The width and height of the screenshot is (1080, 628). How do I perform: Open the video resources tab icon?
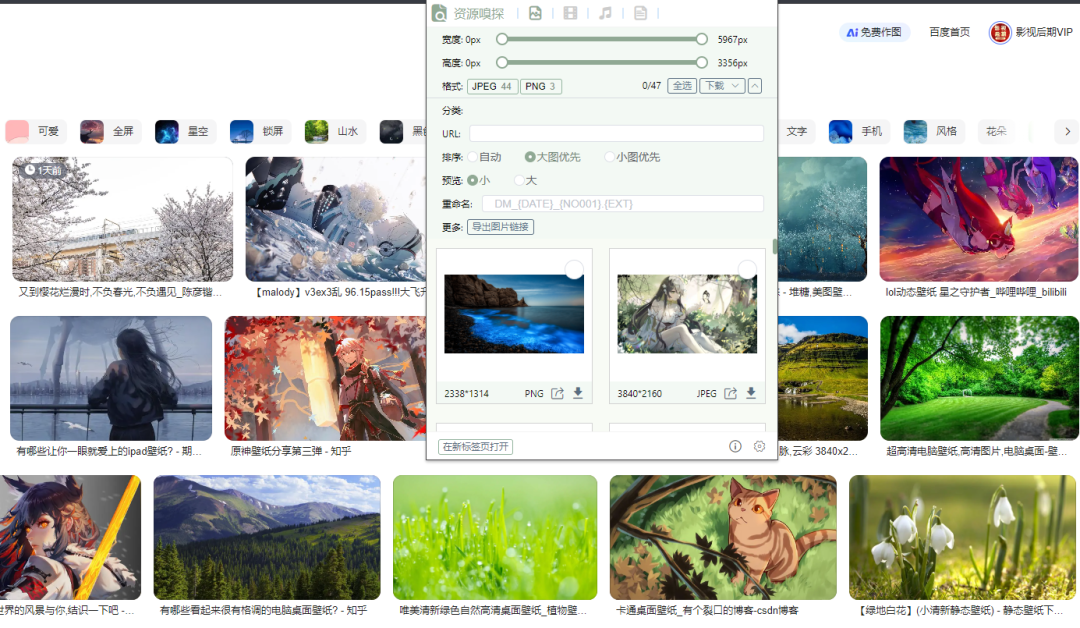click(x=570, y=13)
